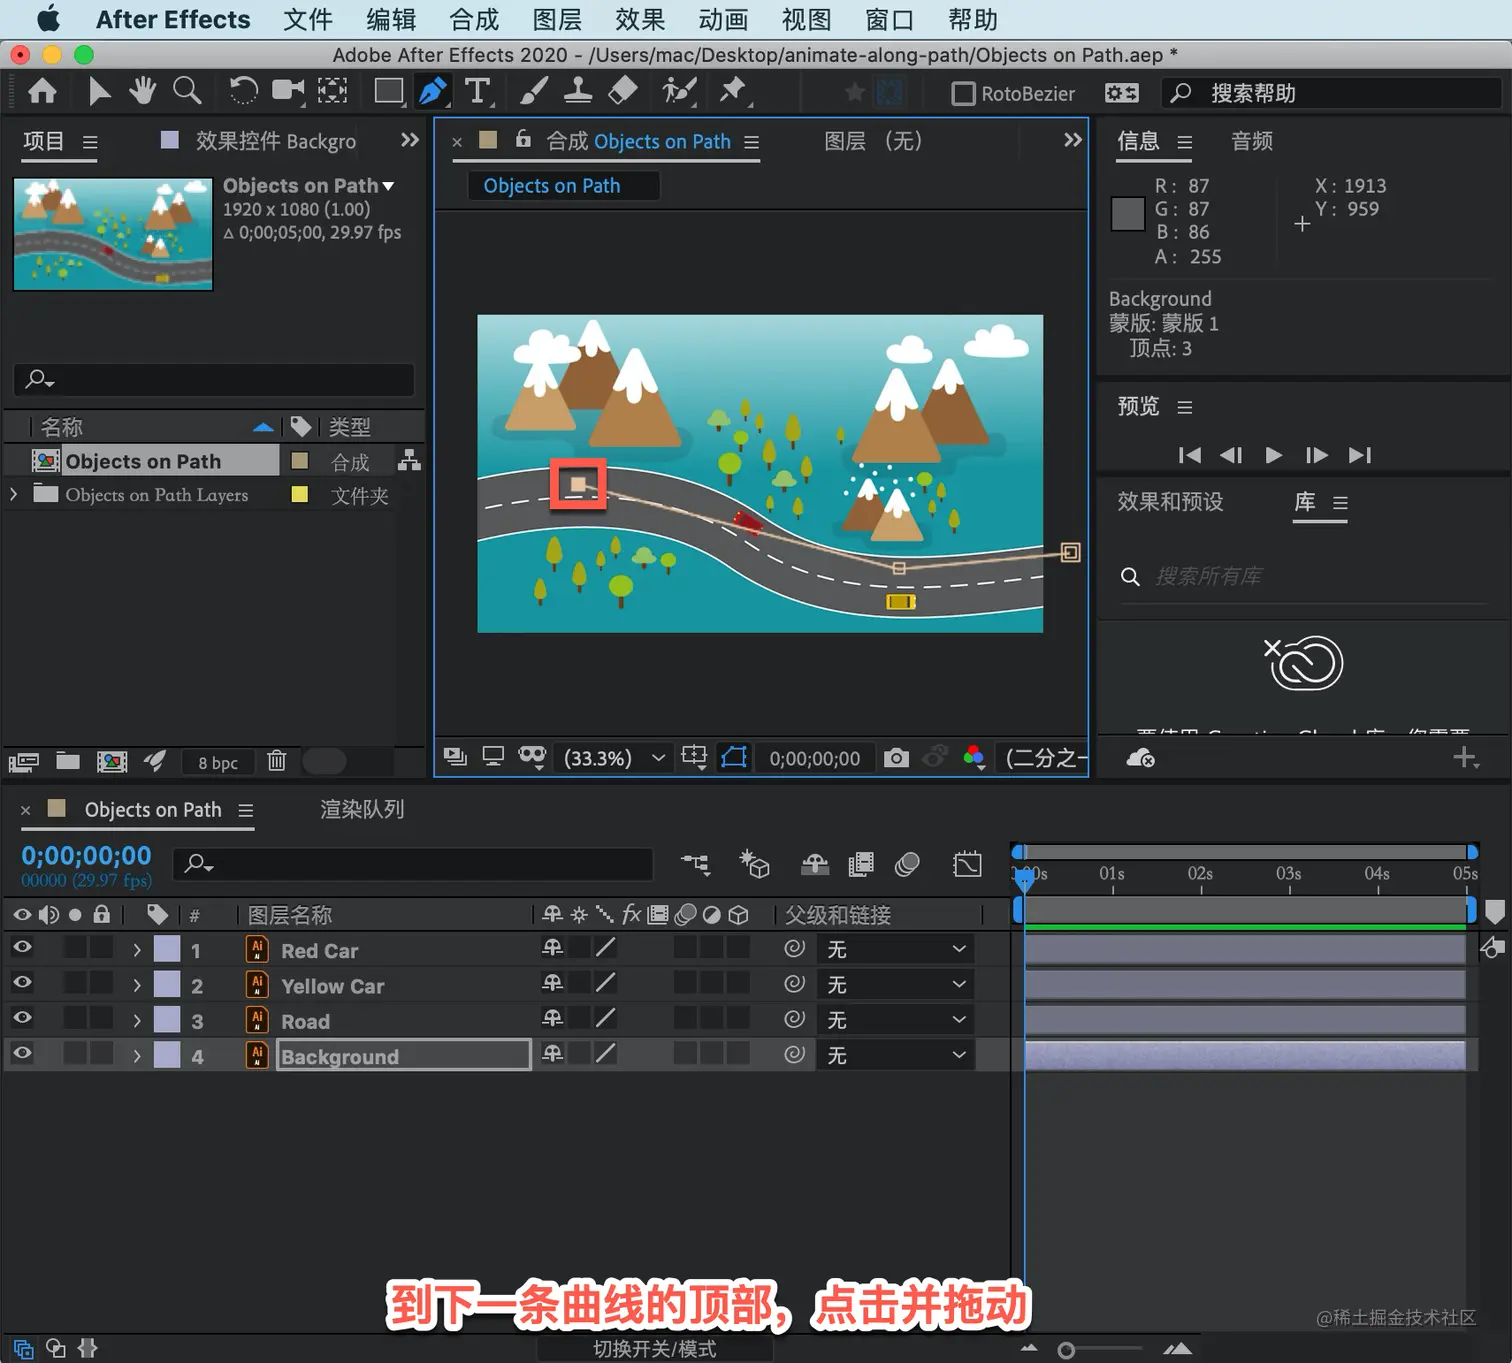Screen dimensions: 1512x1363
Task: Select the Pan Behind anchor point tool
Action: (x=332, y=92)
